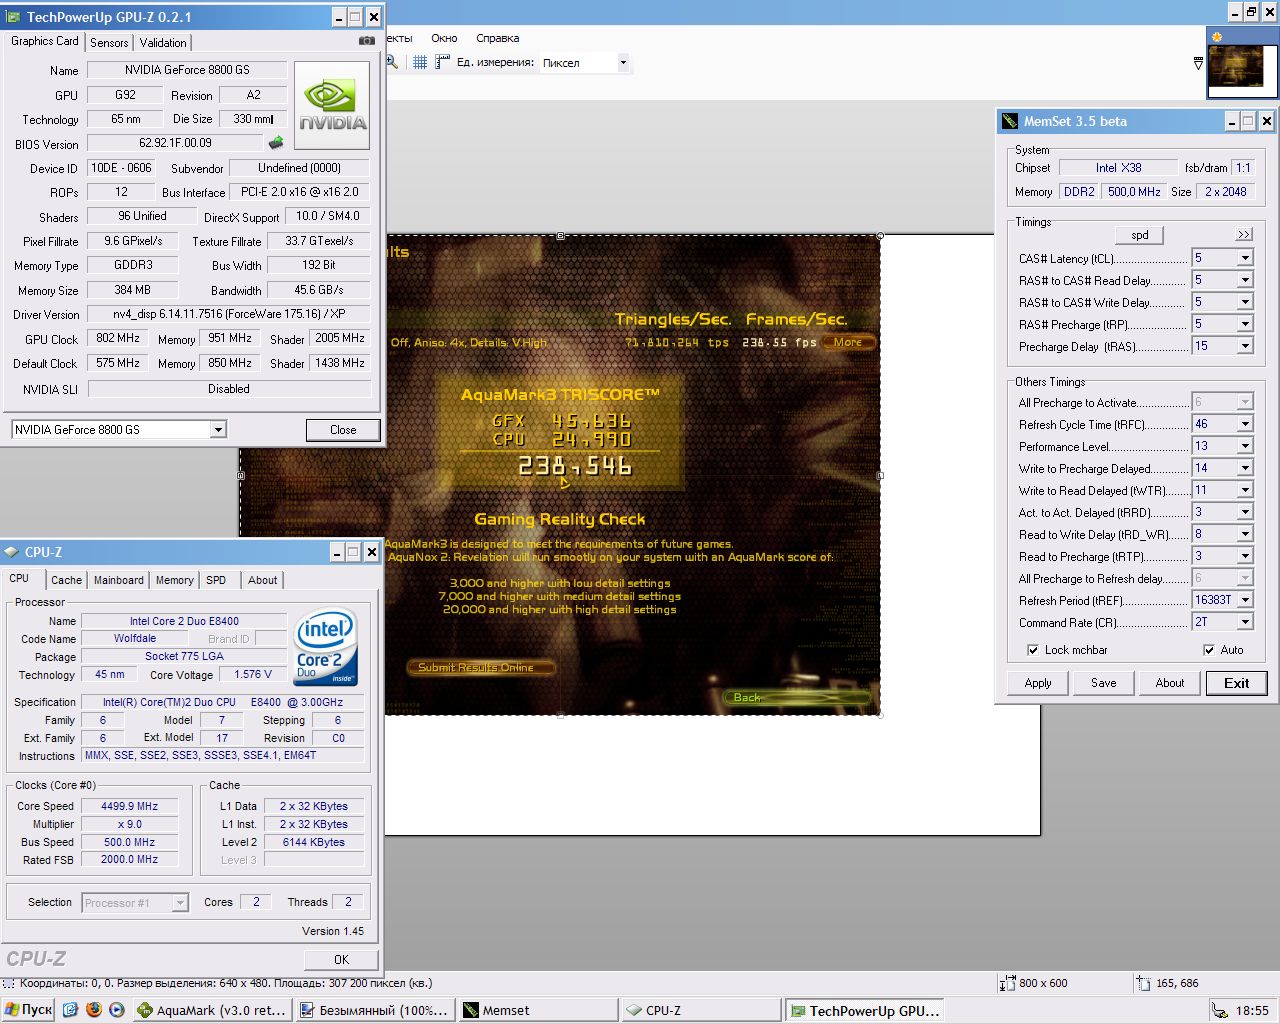Click the double-arrow expand button in MemSet Timings
Screen dimensions: 1280x1024
coord(1243,235)
